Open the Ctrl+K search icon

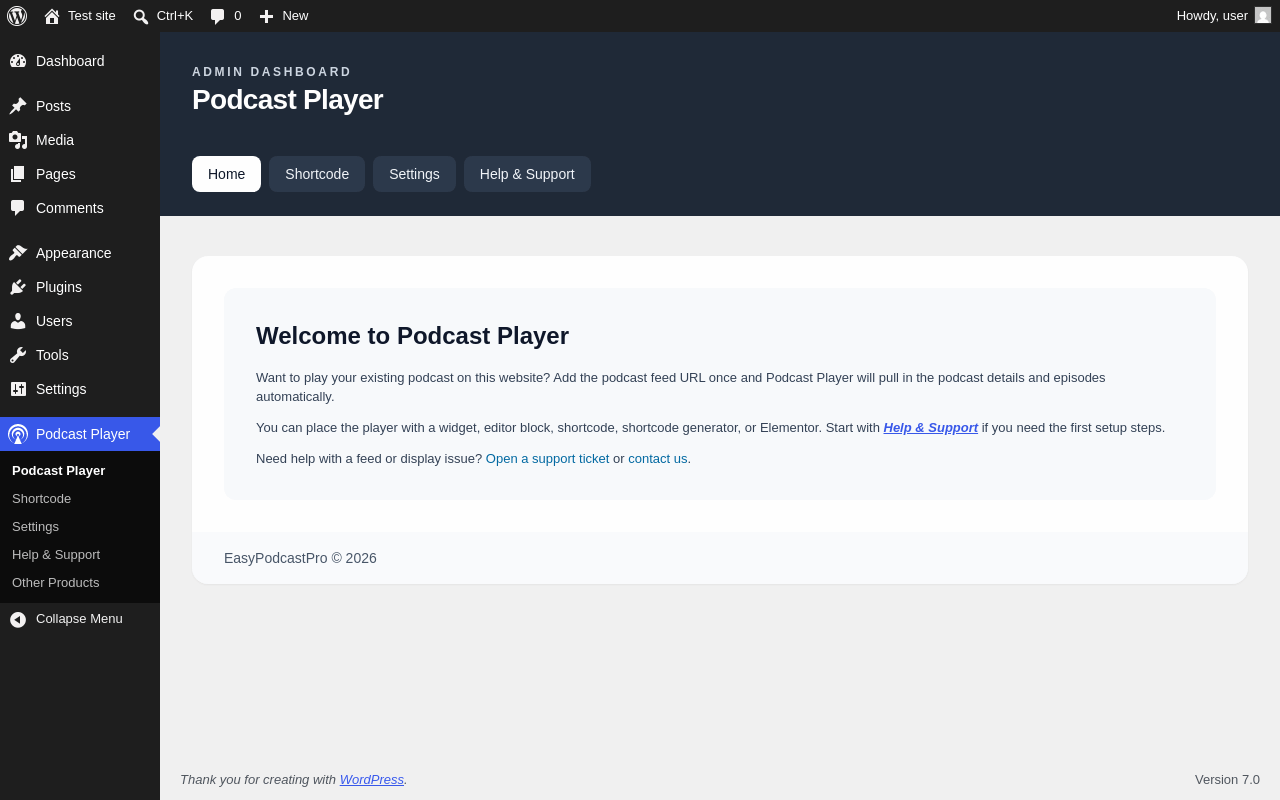click(x=141, y=16)
